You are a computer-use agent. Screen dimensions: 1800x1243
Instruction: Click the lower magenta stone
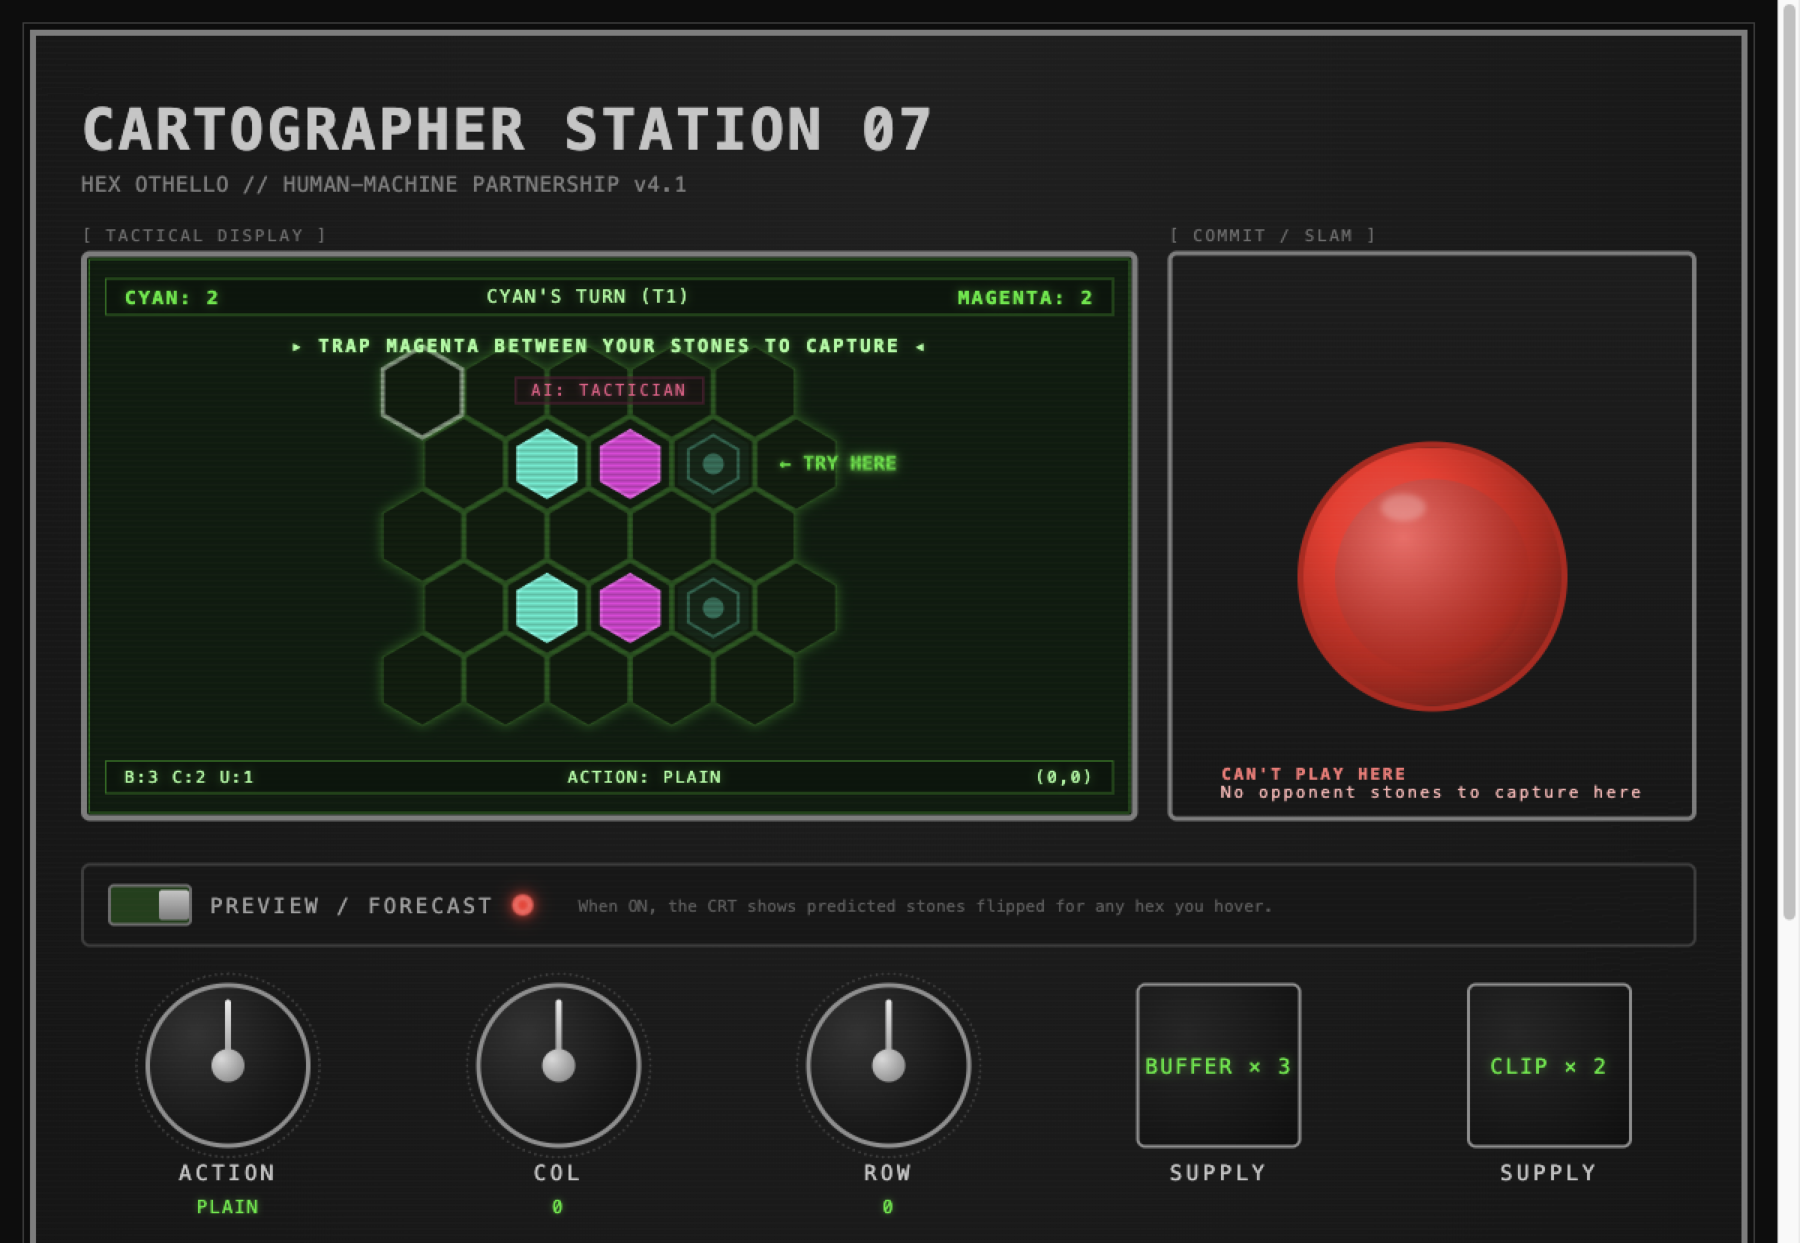coord(630,607)
